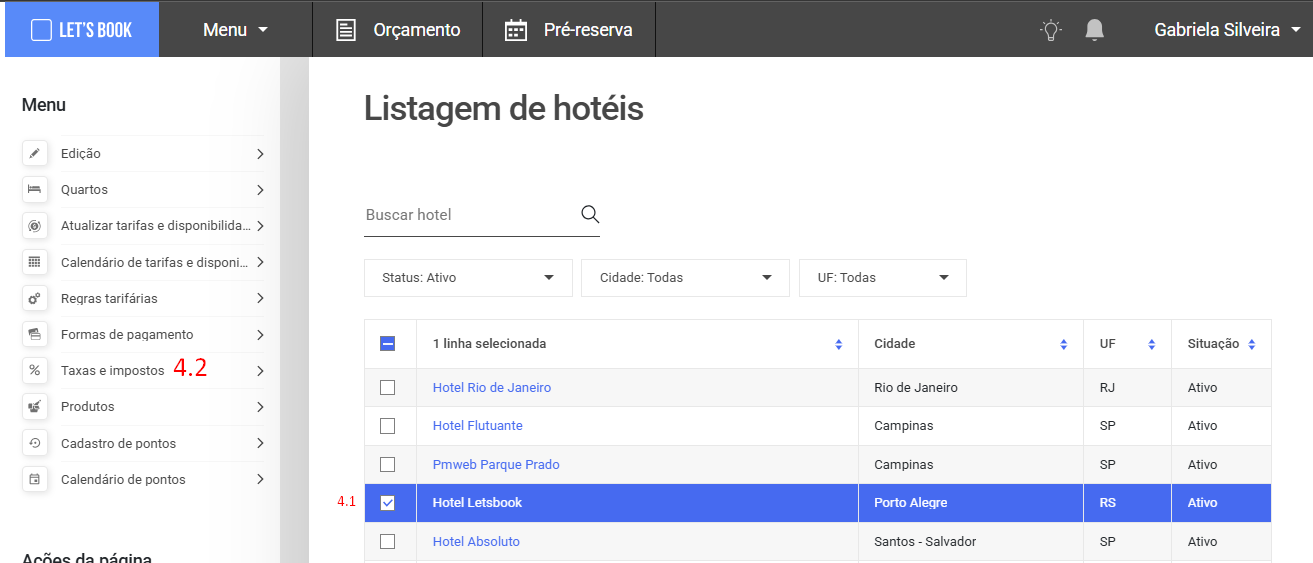Open the Hotel Flutuante link
The image size is (1313, 563).
click(477, 426)
